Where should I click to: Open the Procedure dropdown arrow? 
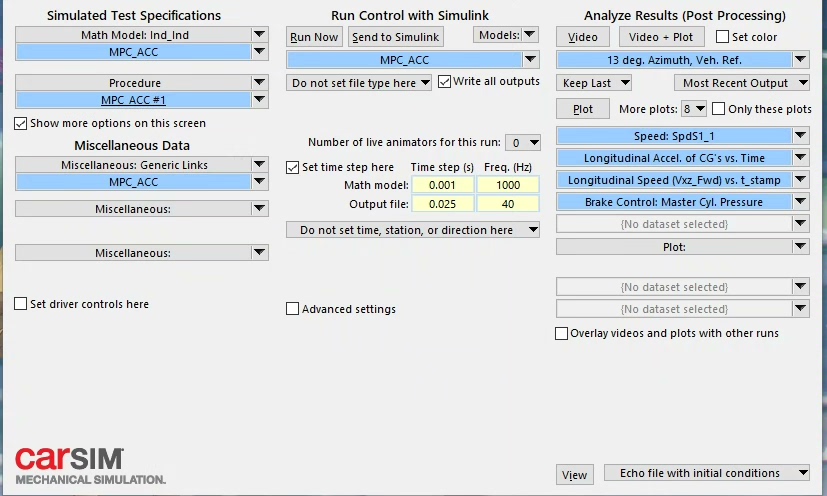point(259,83)
